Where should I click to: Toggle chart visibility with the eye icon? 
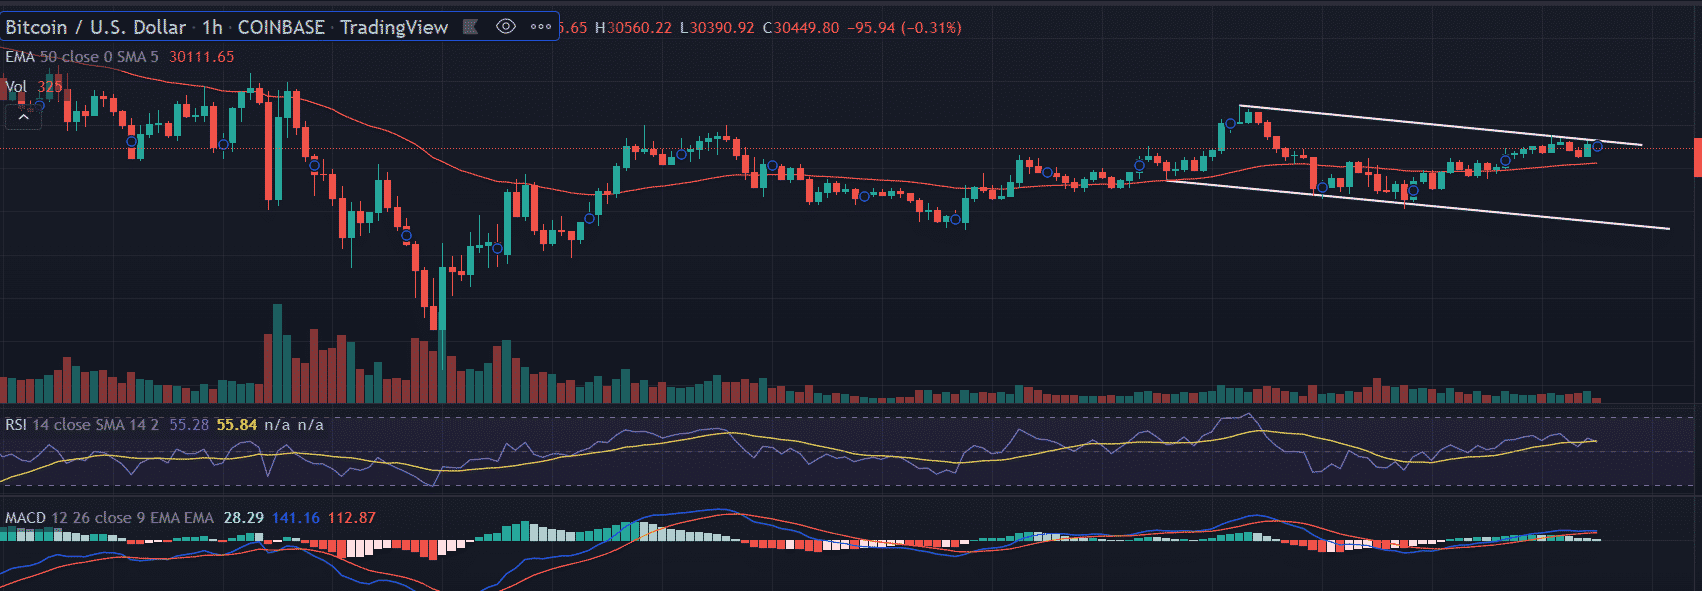[506, 27]
